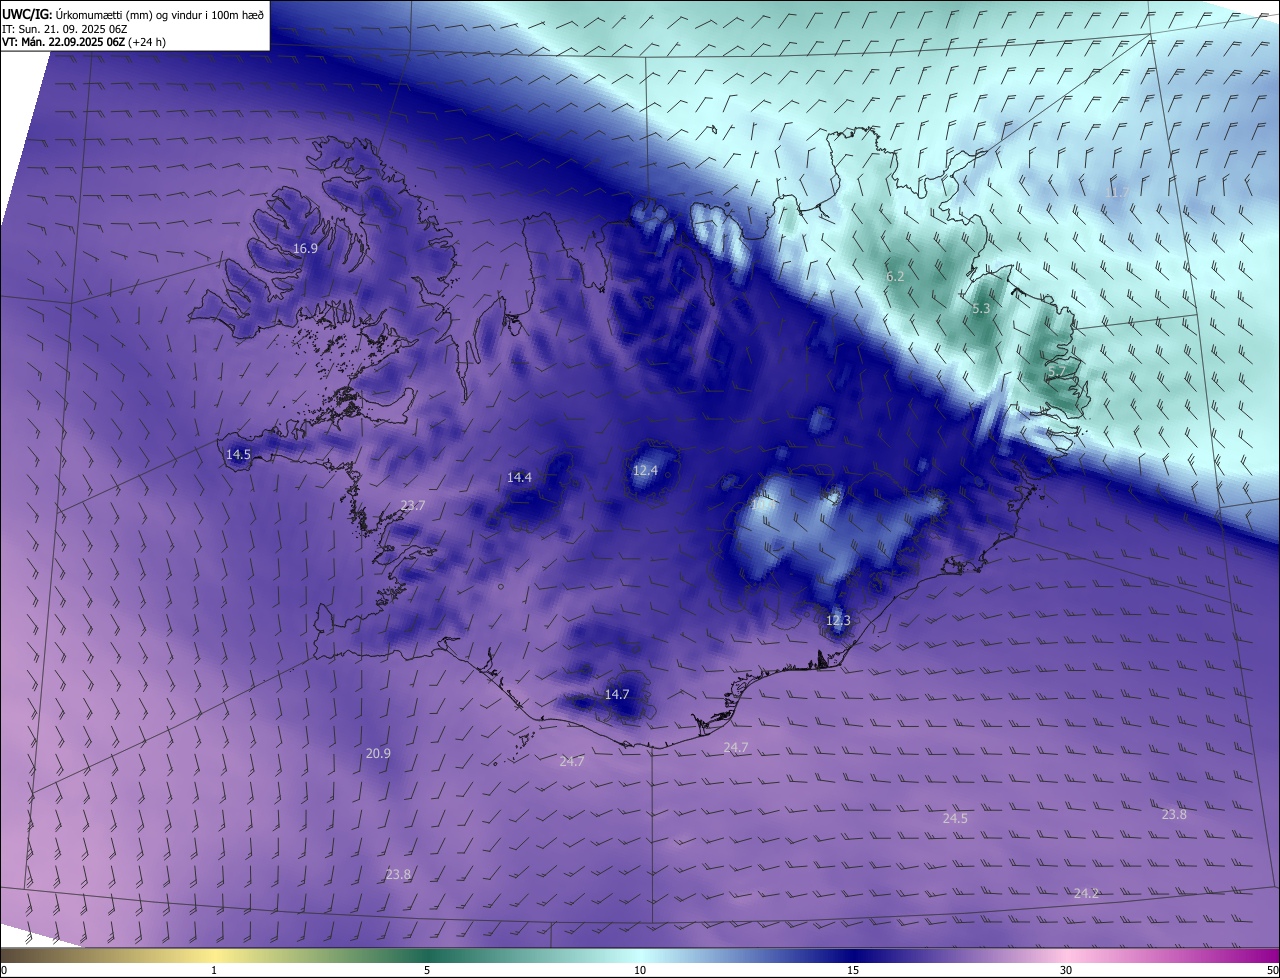The height and width of the screenshot is (978, 1280).
Task: Click the 14.7 value label on the map
Action: click(617, 695)
